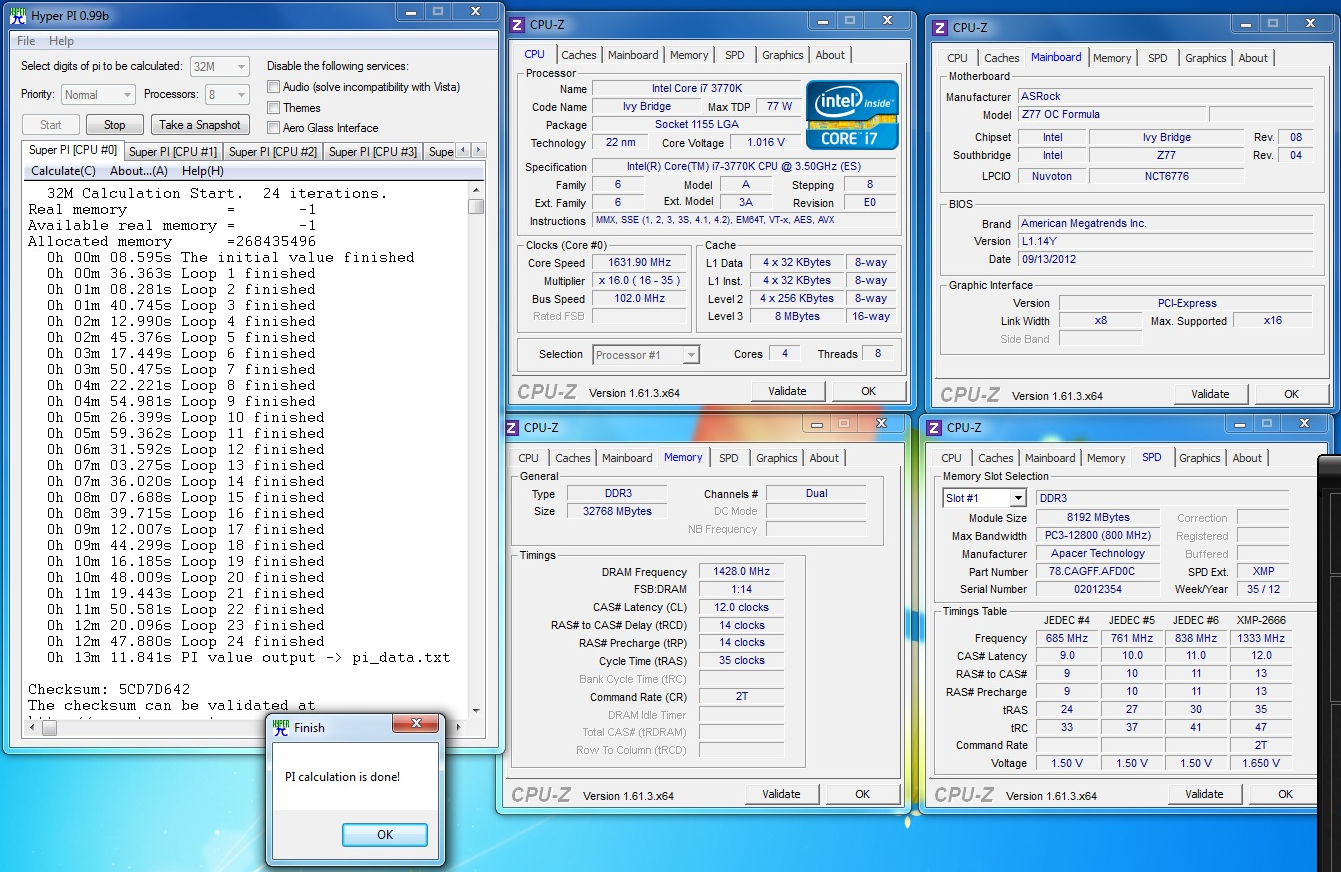Click the Hyper PI title bar icon
Image resolution: width=1341 pixels, height=872 pixels.
click(x=18, y=16)
